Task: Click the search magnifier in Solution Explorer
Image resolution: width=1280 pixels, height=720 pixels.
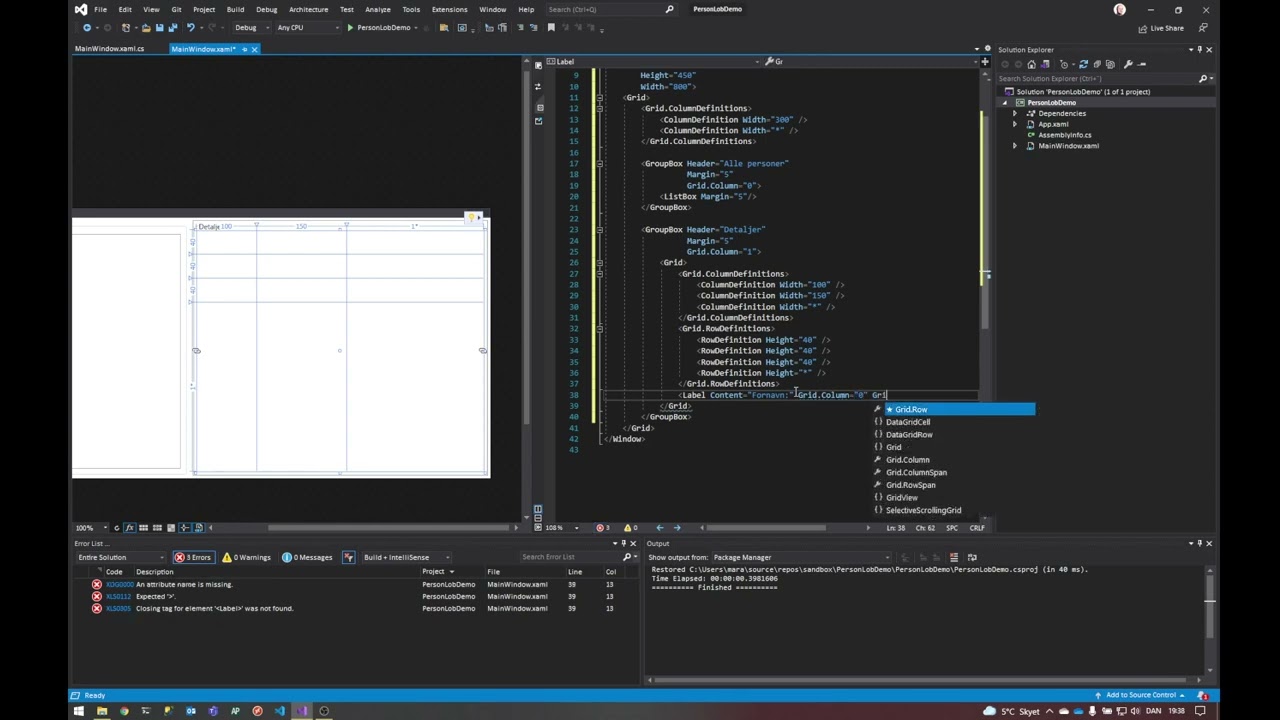Action: [1203, 78]
